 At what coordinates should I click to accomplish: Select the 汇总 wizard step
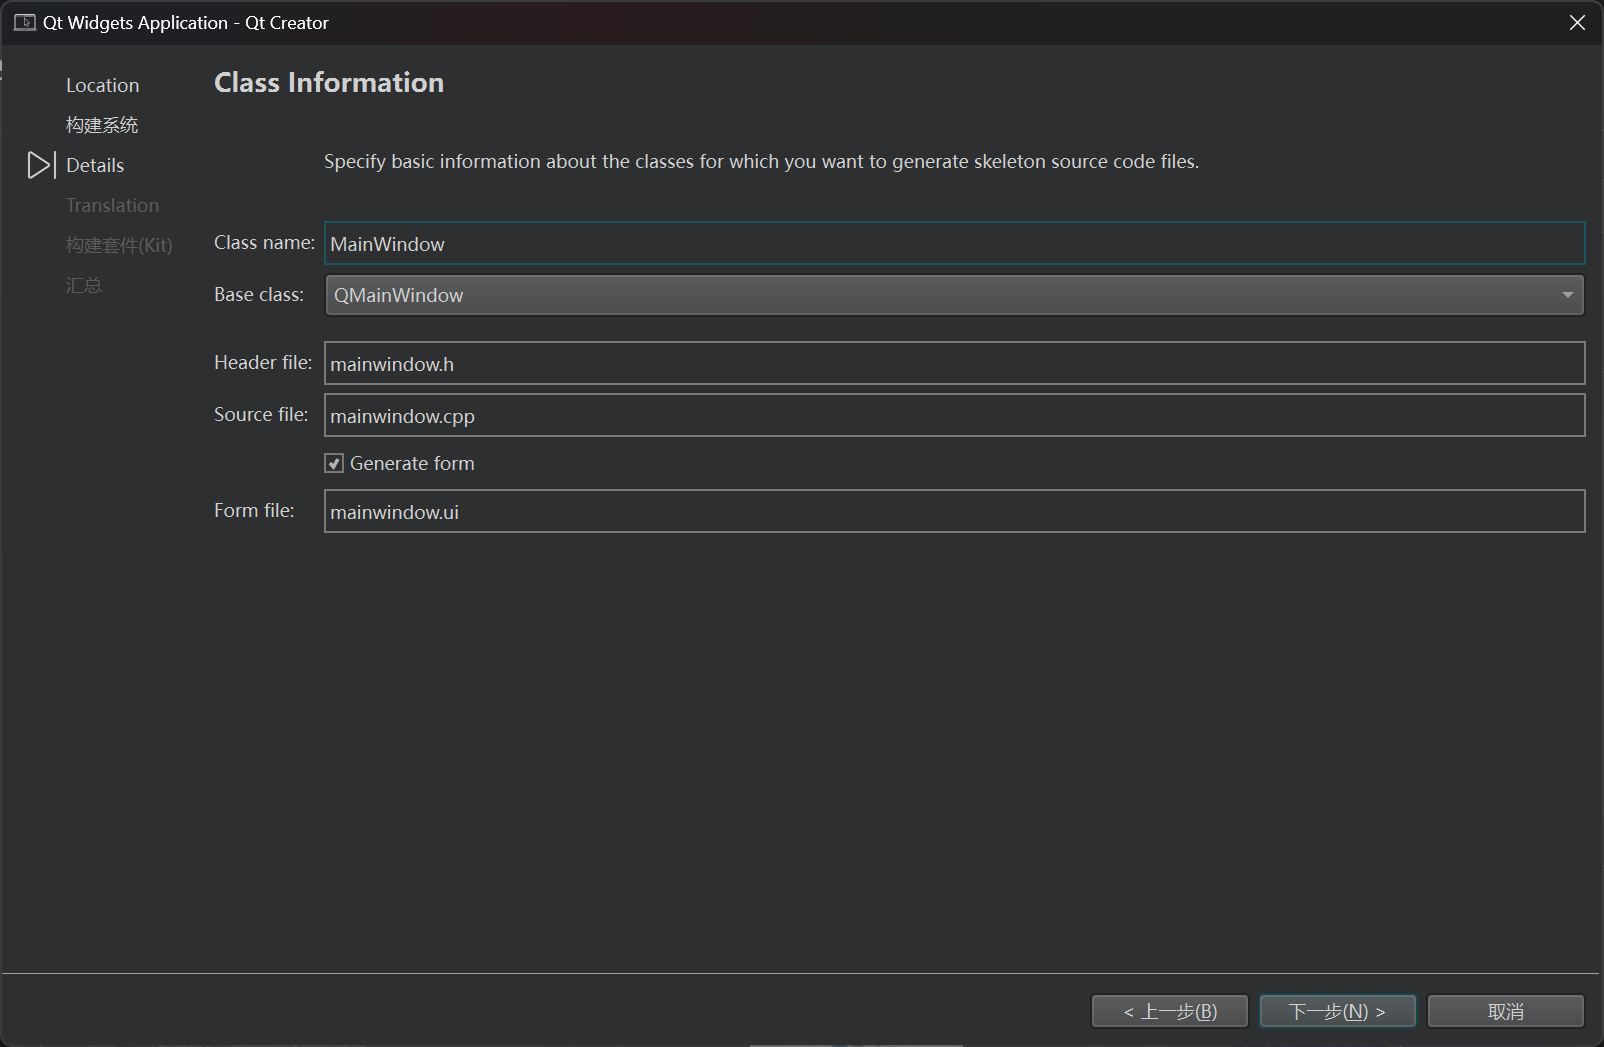pyautogui.click(x=84, y=285)
